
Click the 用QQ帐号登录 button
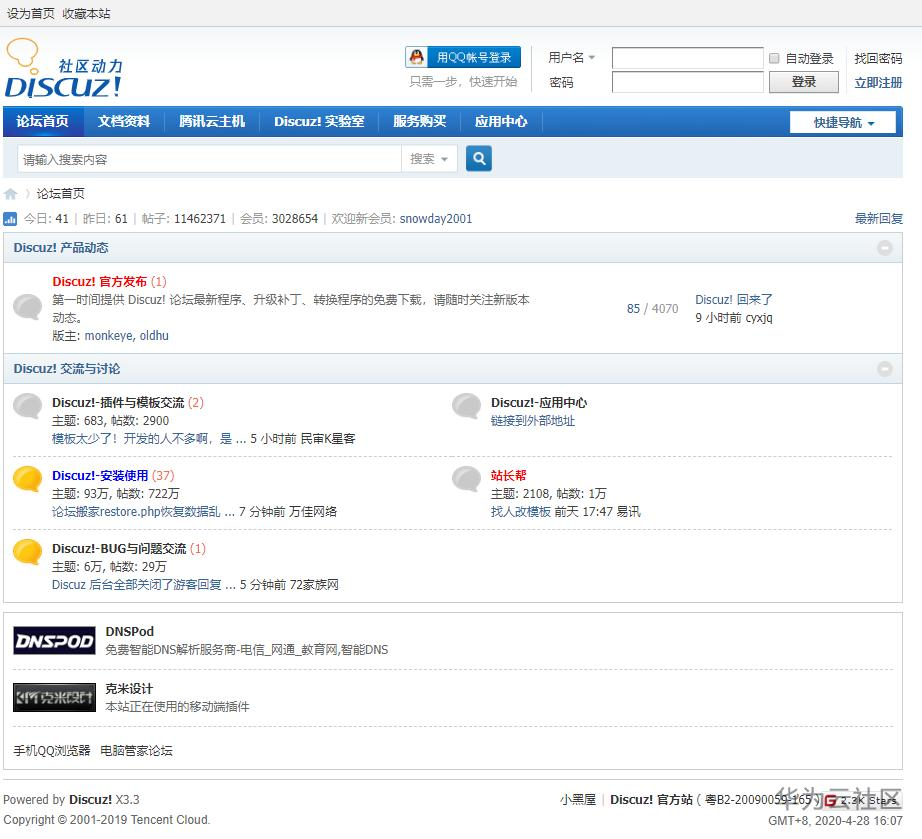463,57
